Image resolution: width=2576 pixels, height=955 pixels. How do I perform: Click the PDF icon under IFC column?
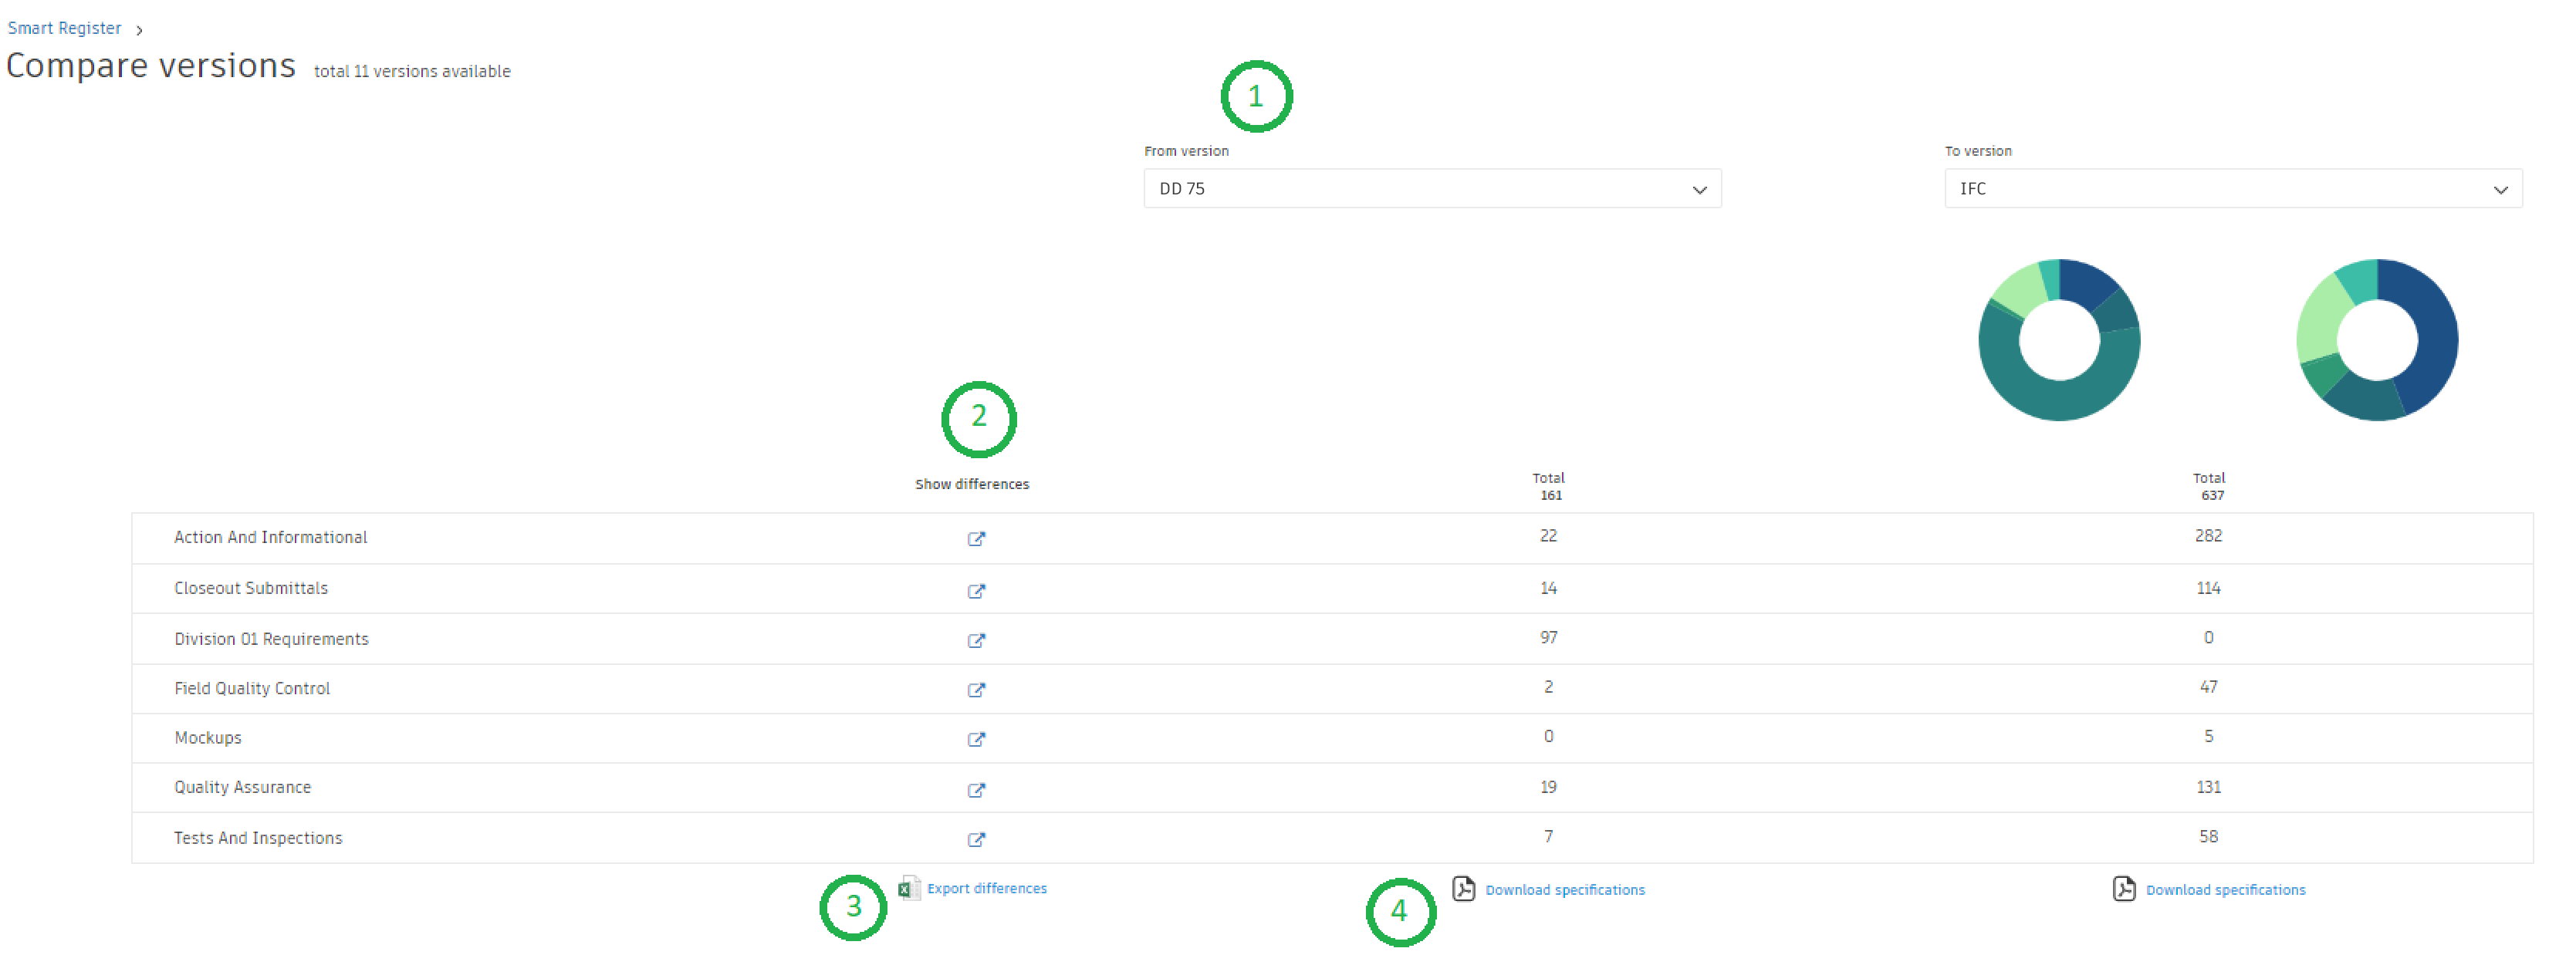click(x=2124, y=888)
